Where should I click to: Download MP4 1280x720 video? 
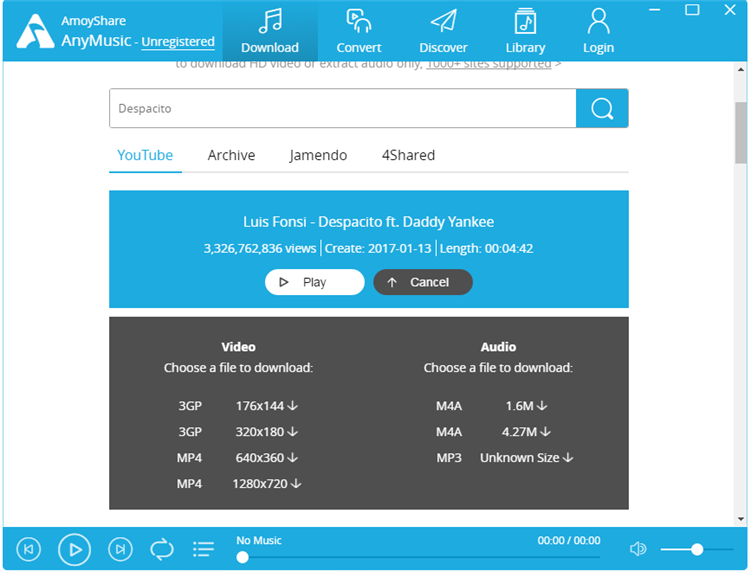(267, 483)
